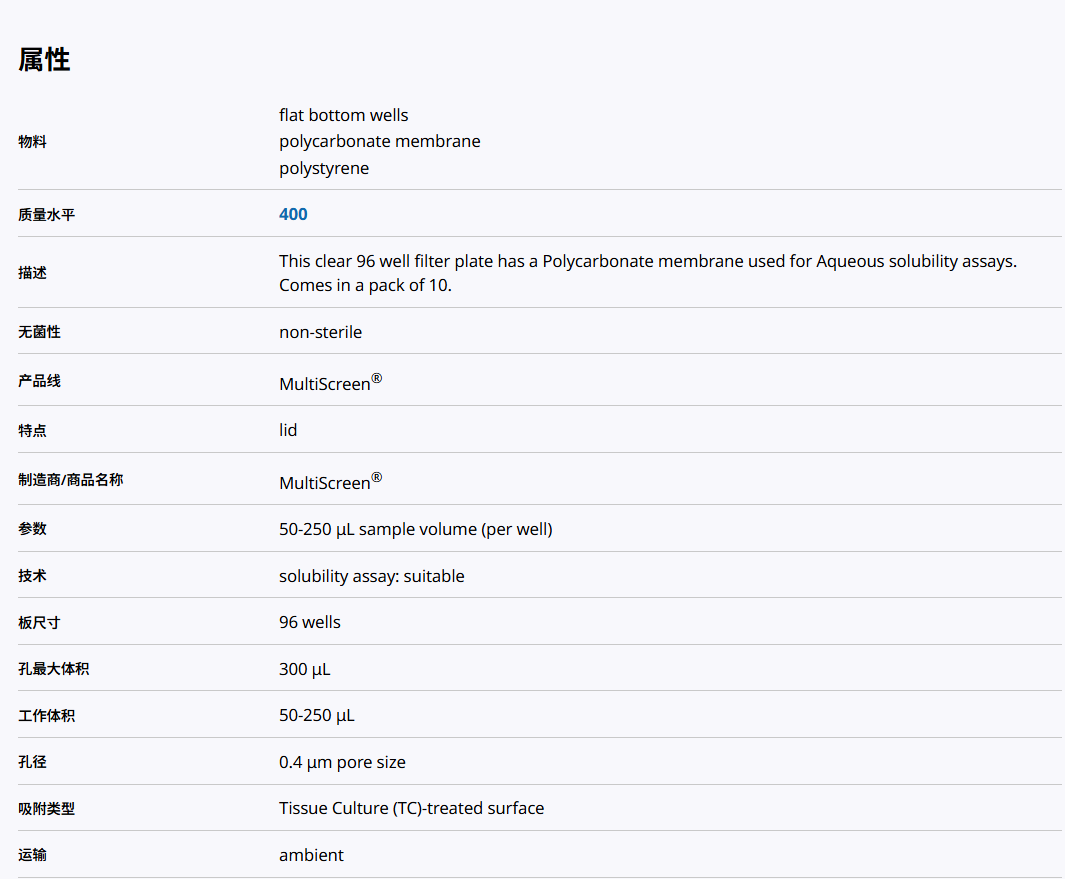Click the 属性 section heading
1065x879 pixels.
pos(44,60)
